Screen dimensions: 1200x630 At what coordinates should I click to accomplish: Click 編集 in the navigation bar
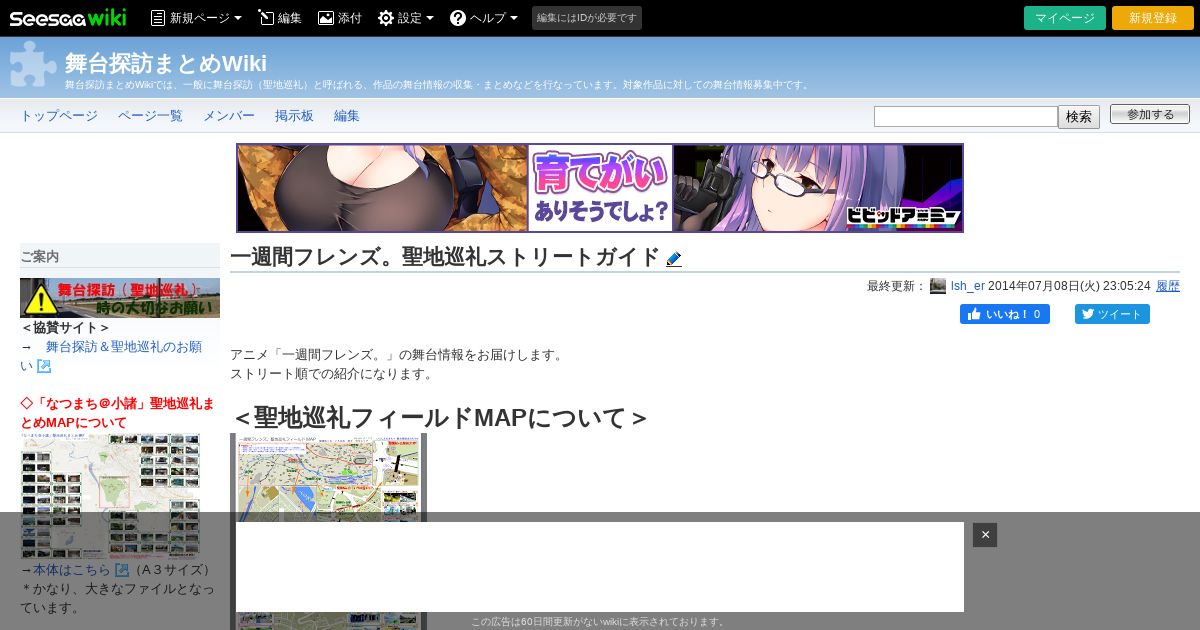(x=347, y=116)
